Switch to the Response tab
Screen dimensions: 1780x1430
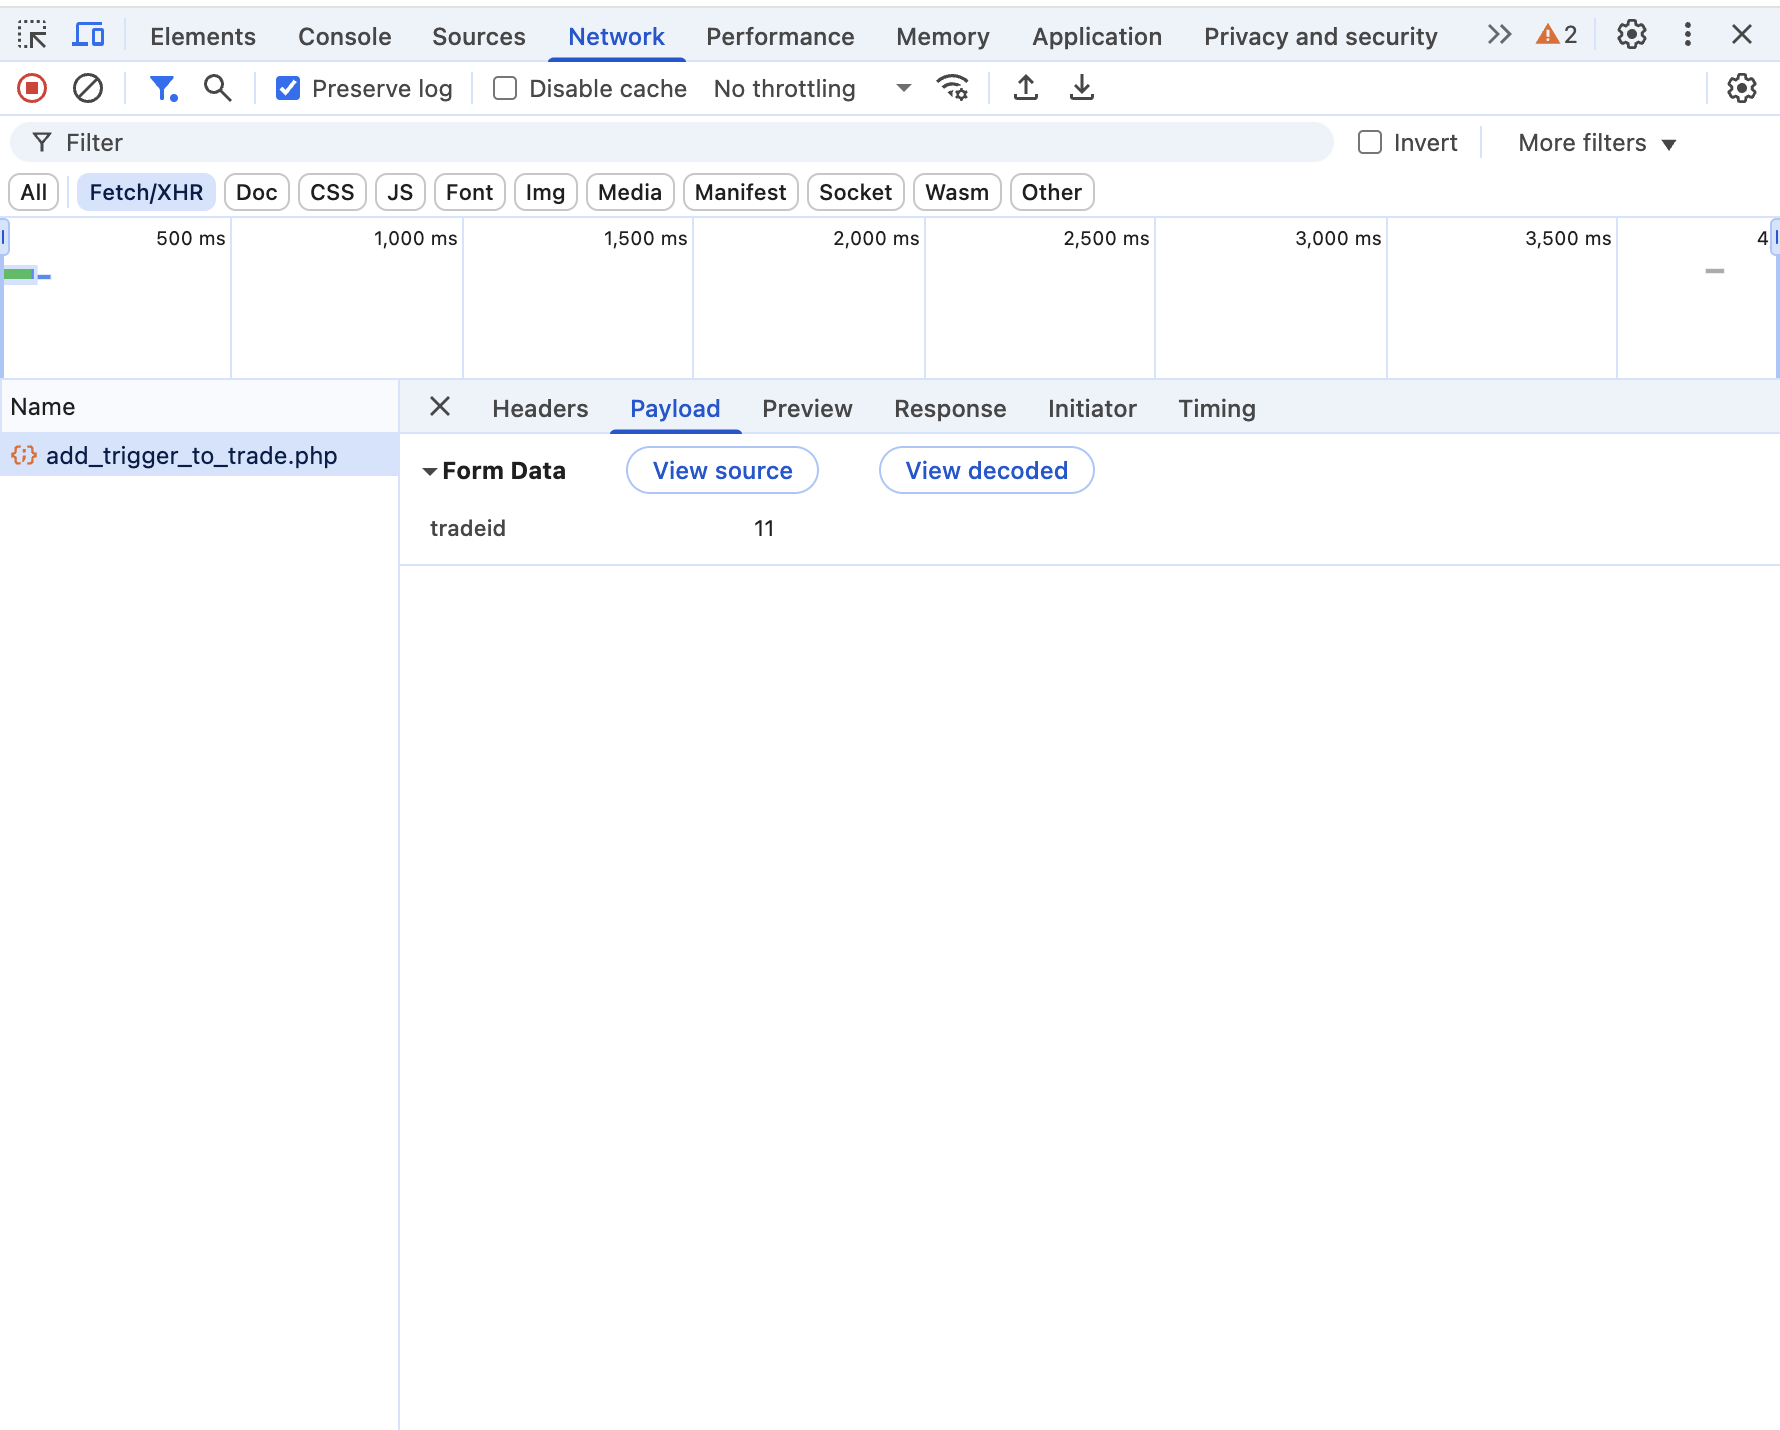click(x=949, y=409)
